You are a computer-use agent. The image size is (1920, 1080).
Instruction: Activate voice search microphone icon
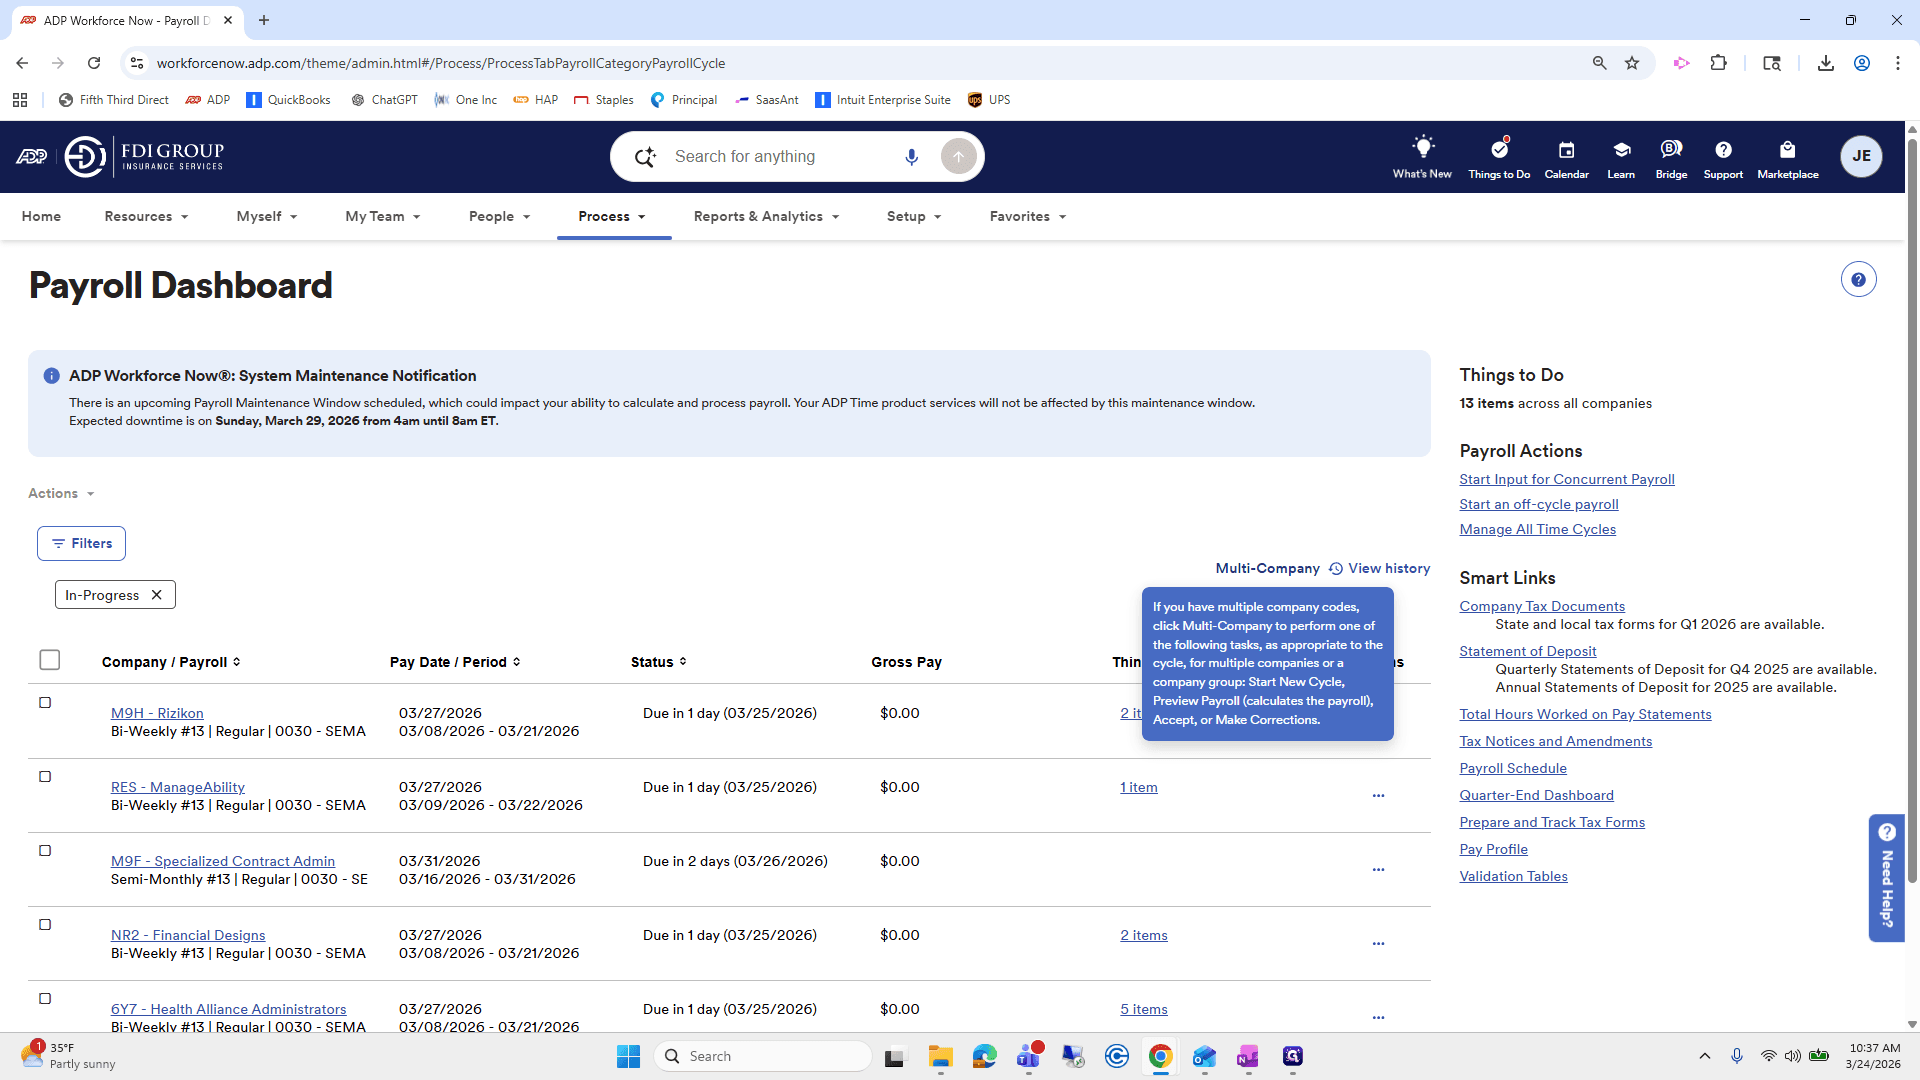click(x=911, y=157)
